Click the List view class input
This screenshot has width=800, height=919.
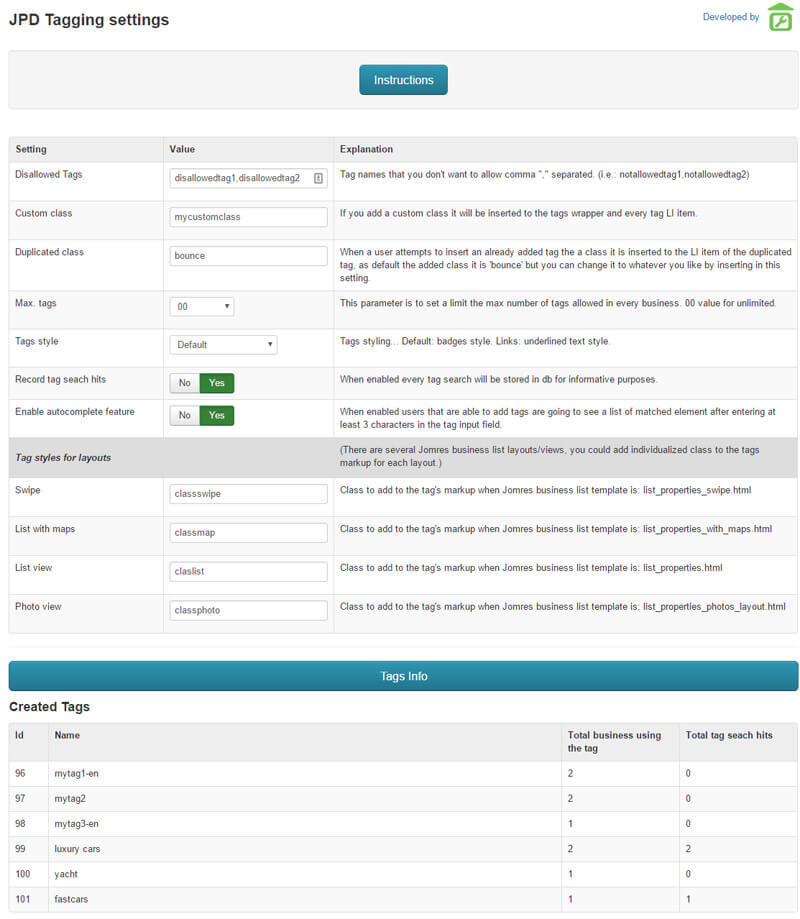(249, 571)
